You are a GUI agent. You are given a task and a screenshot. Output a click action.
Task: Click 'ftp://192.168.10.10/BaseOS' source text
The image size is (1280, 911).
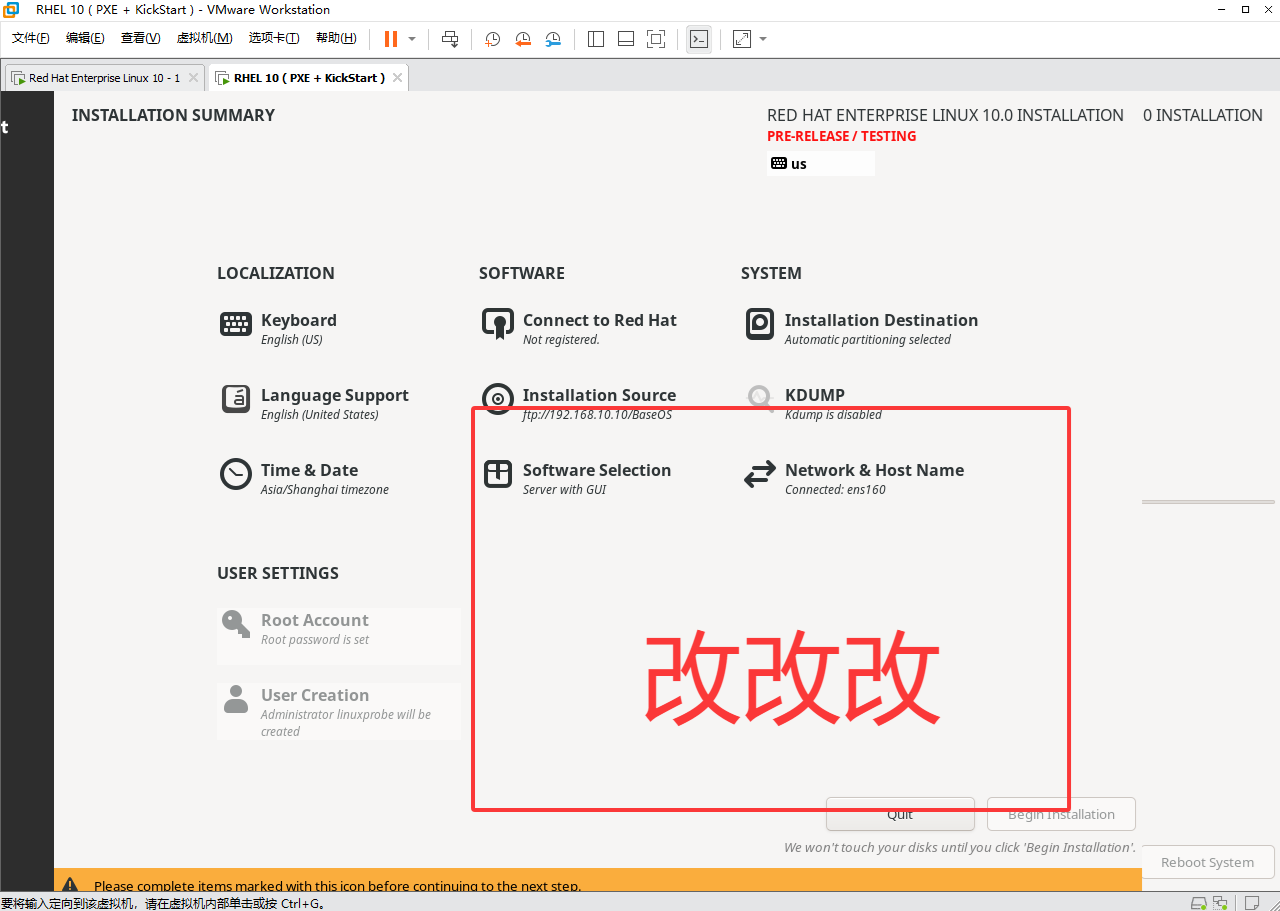[598, 415]
